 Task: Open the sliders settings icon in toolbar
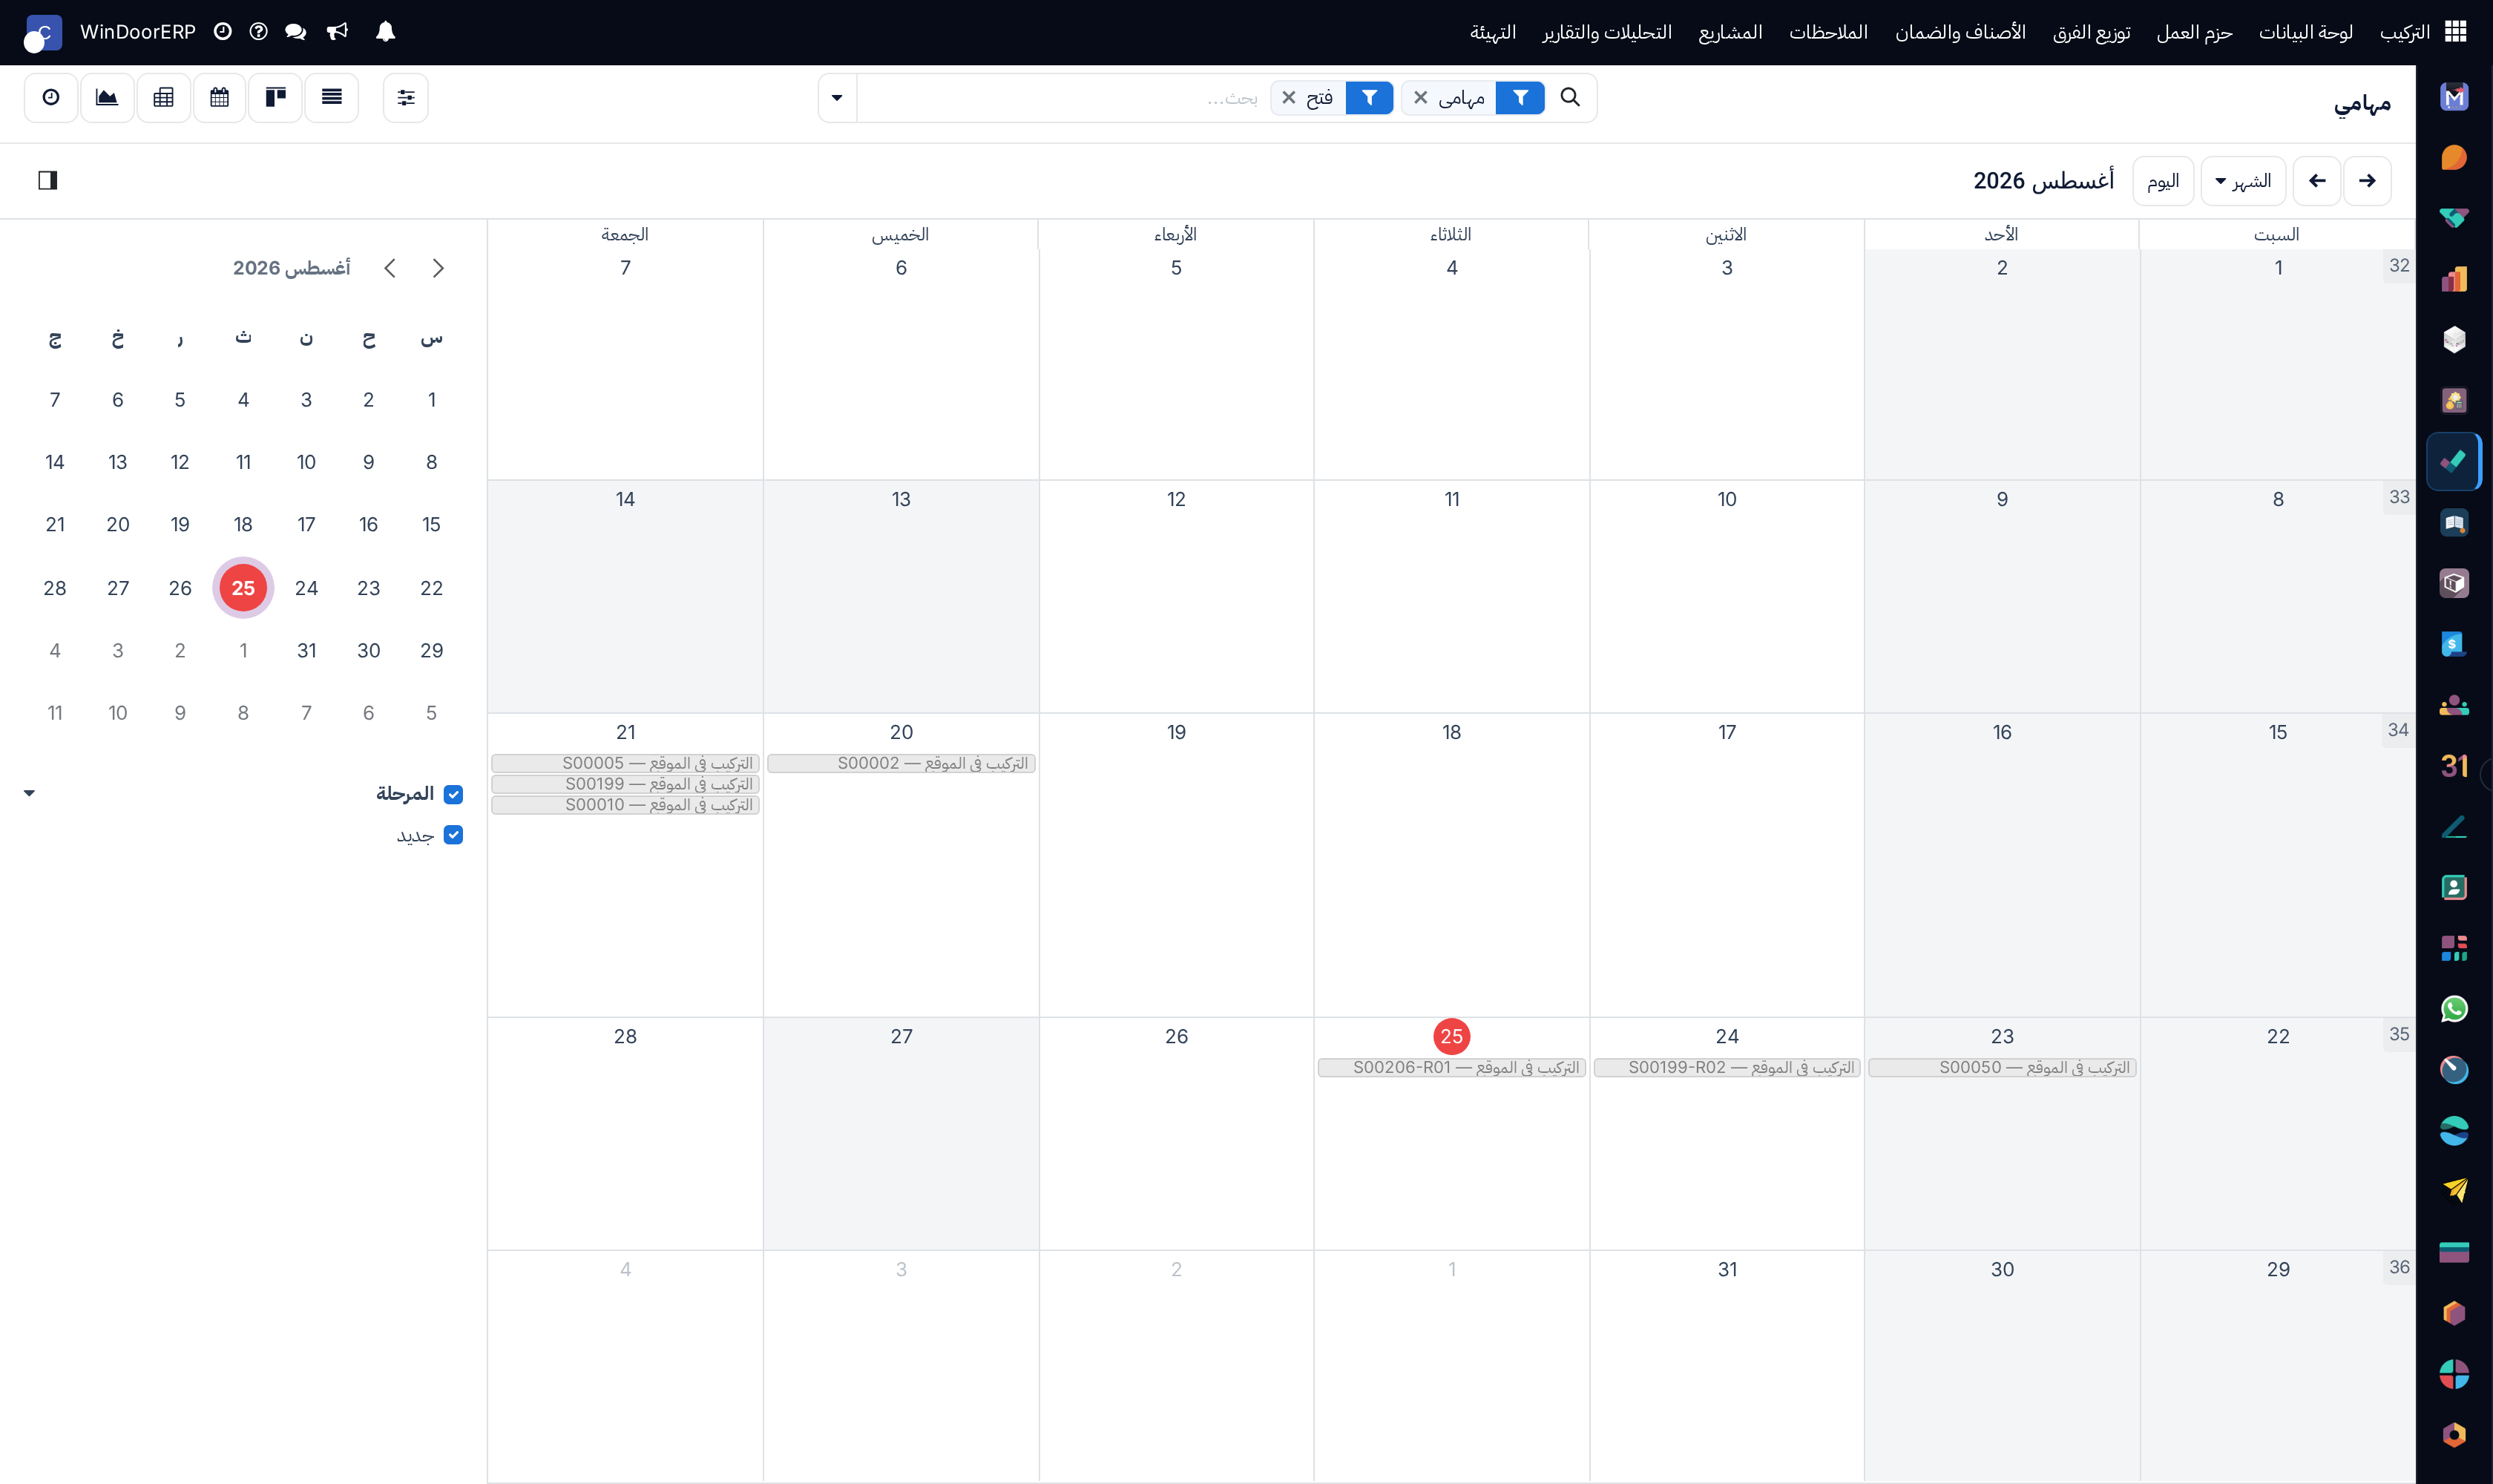click(x=406, y=97)
